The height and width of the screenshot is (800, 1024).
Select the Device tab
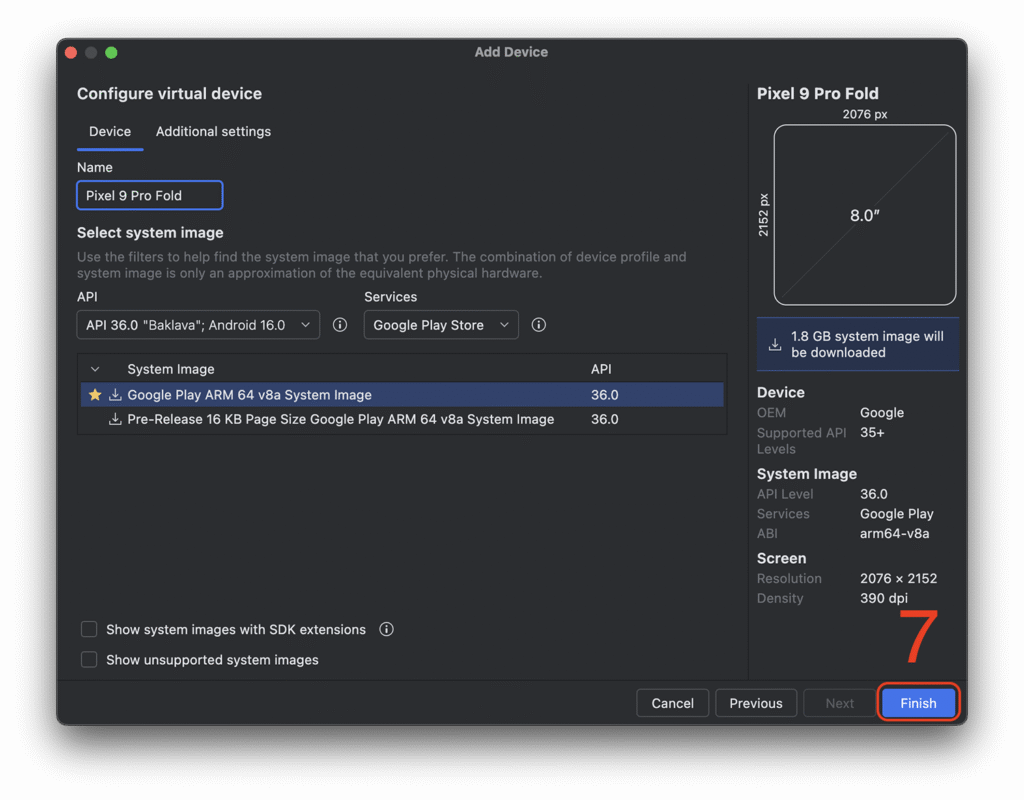click(x=110, y=132)
